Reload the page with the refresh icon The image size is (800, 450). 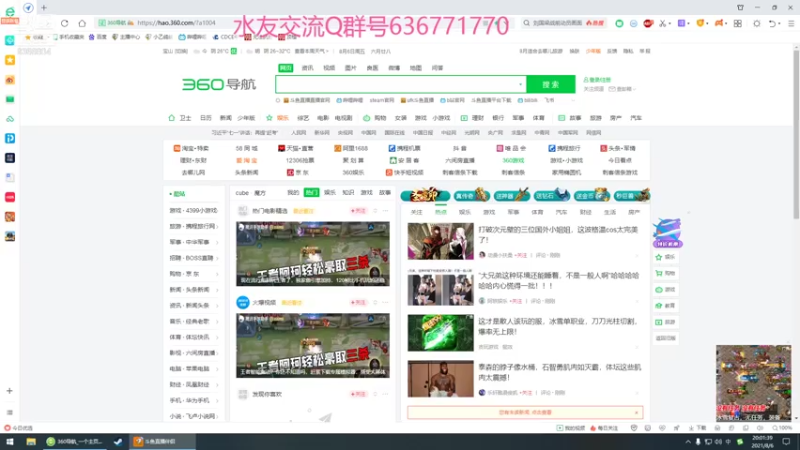[64, 23]
